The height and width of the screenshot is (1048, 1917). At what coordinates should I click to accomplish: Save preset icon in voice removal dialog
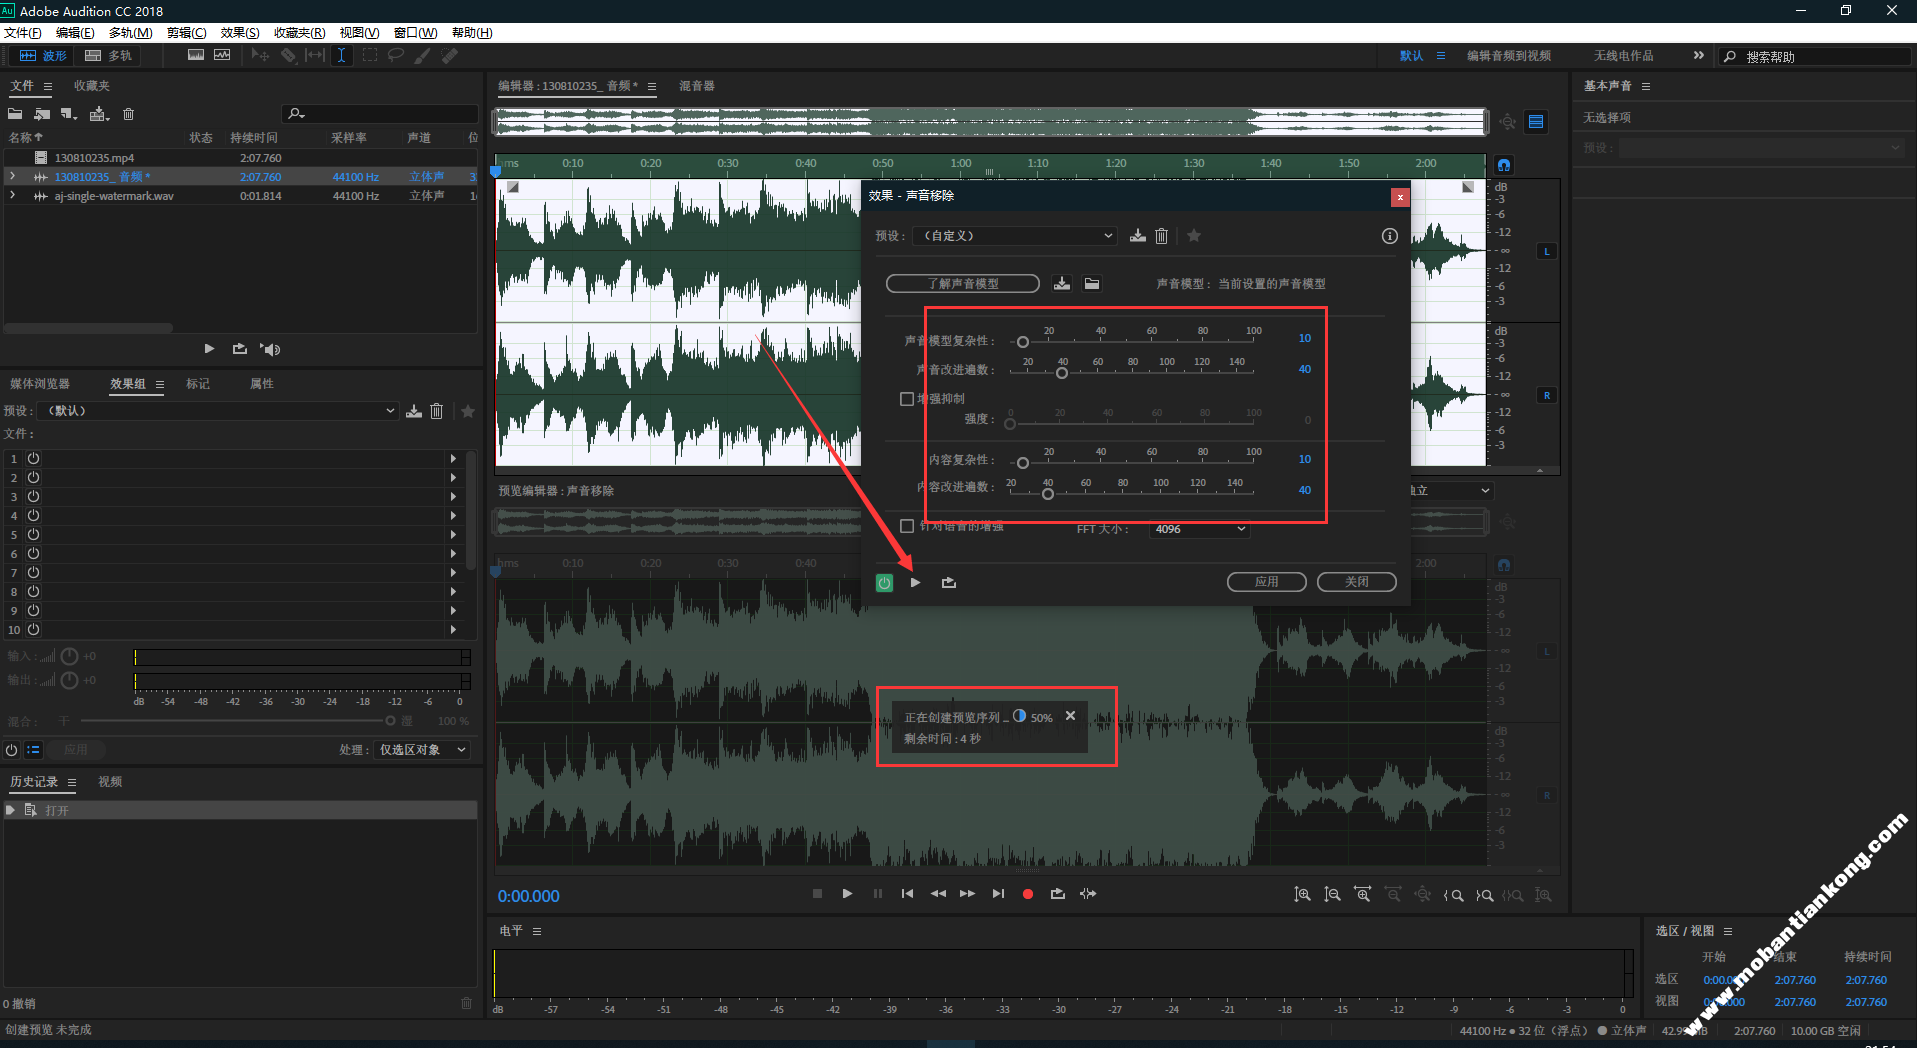pyautogui.click(x=1138, y=236)
